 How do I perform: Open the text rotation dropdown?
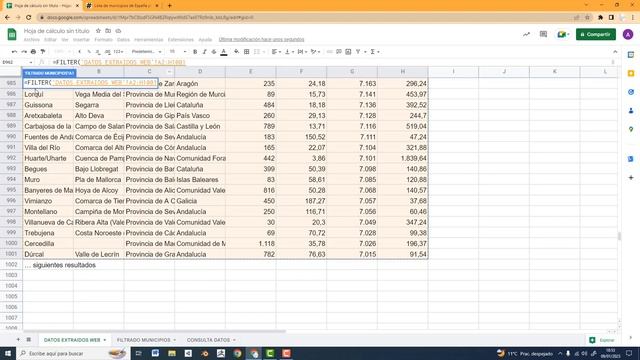pos(315,52)
